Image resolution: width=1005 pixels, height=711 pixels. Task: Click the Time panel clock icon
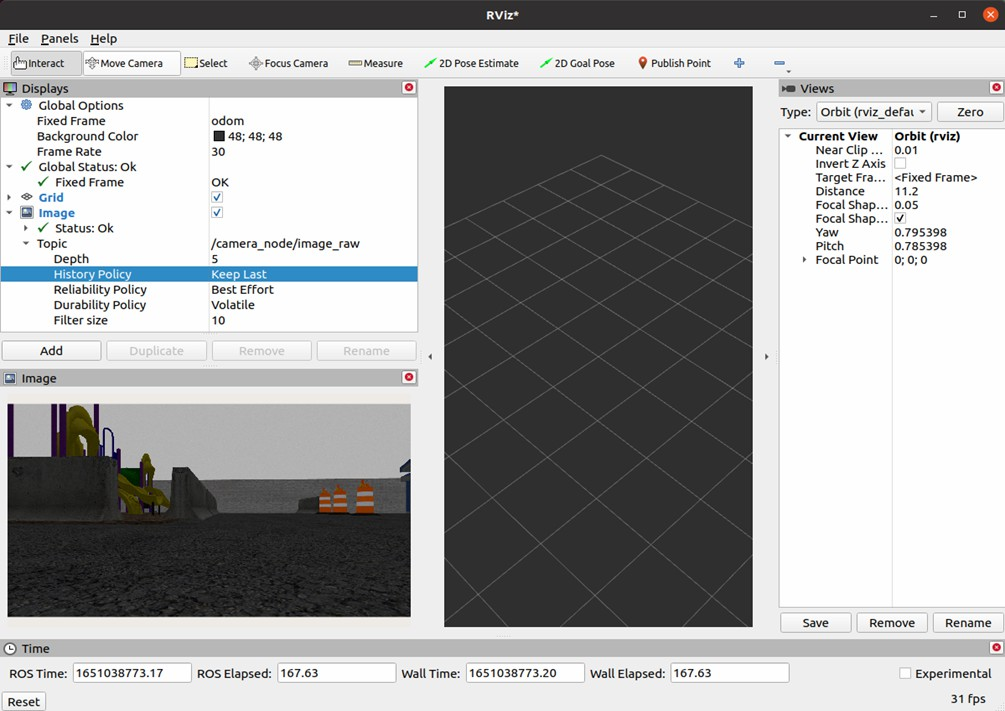10,649
